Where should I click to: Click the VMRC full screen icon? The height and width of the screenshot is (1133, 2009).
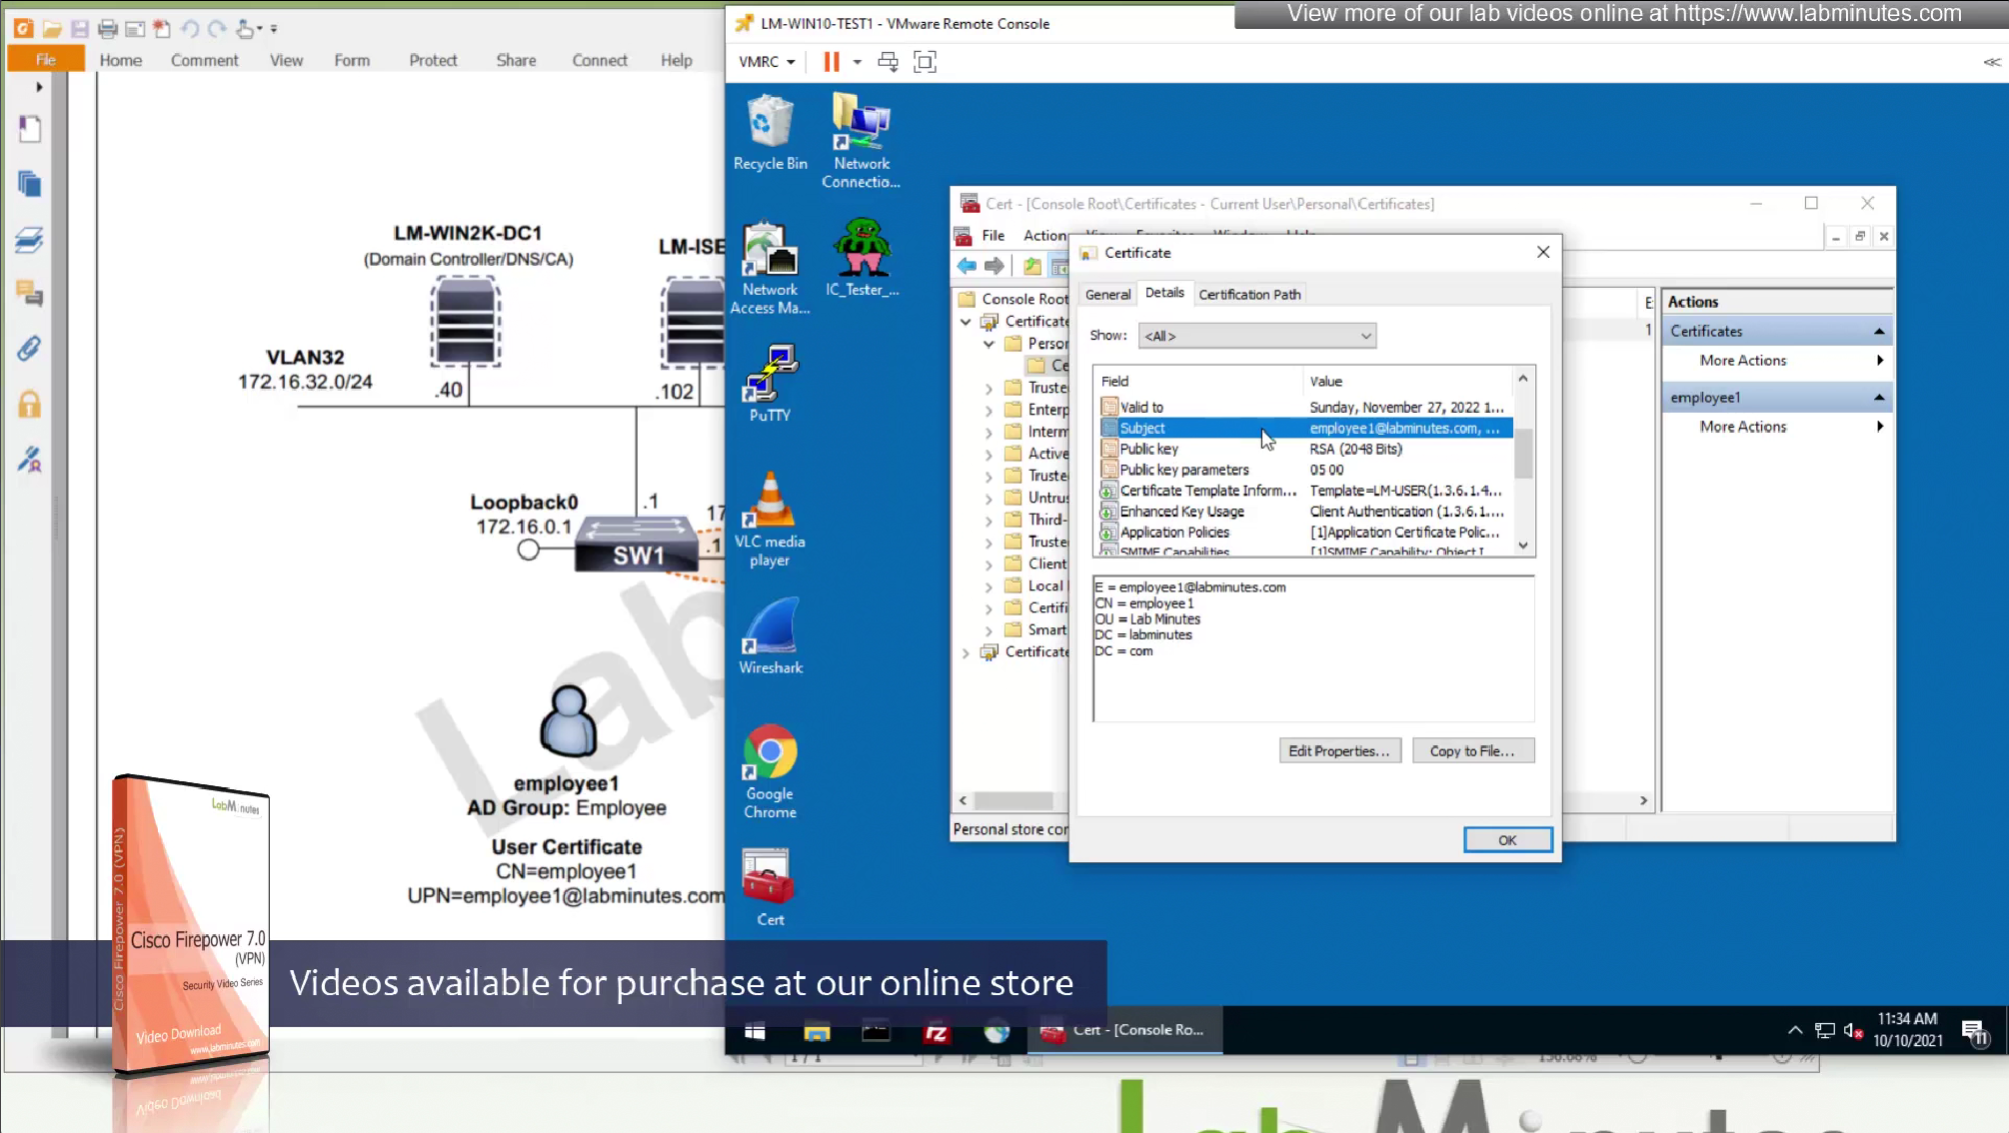925,62
